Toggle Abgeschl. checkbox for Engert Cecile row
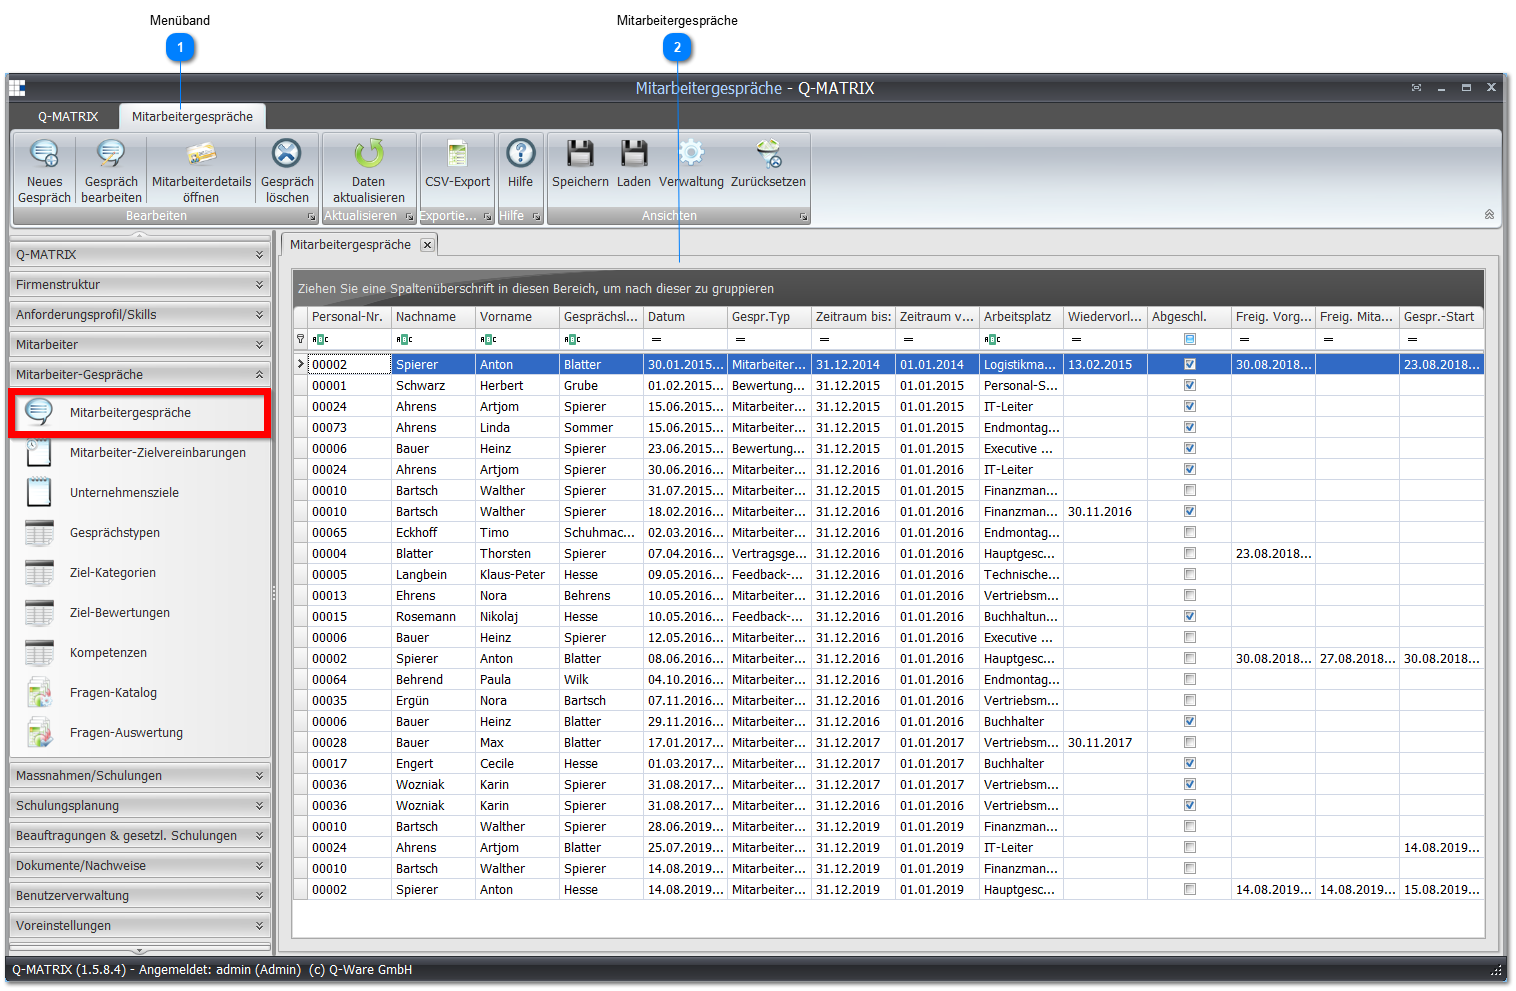This screenshot has height=991, width=1516. [x=1190, y=764]
